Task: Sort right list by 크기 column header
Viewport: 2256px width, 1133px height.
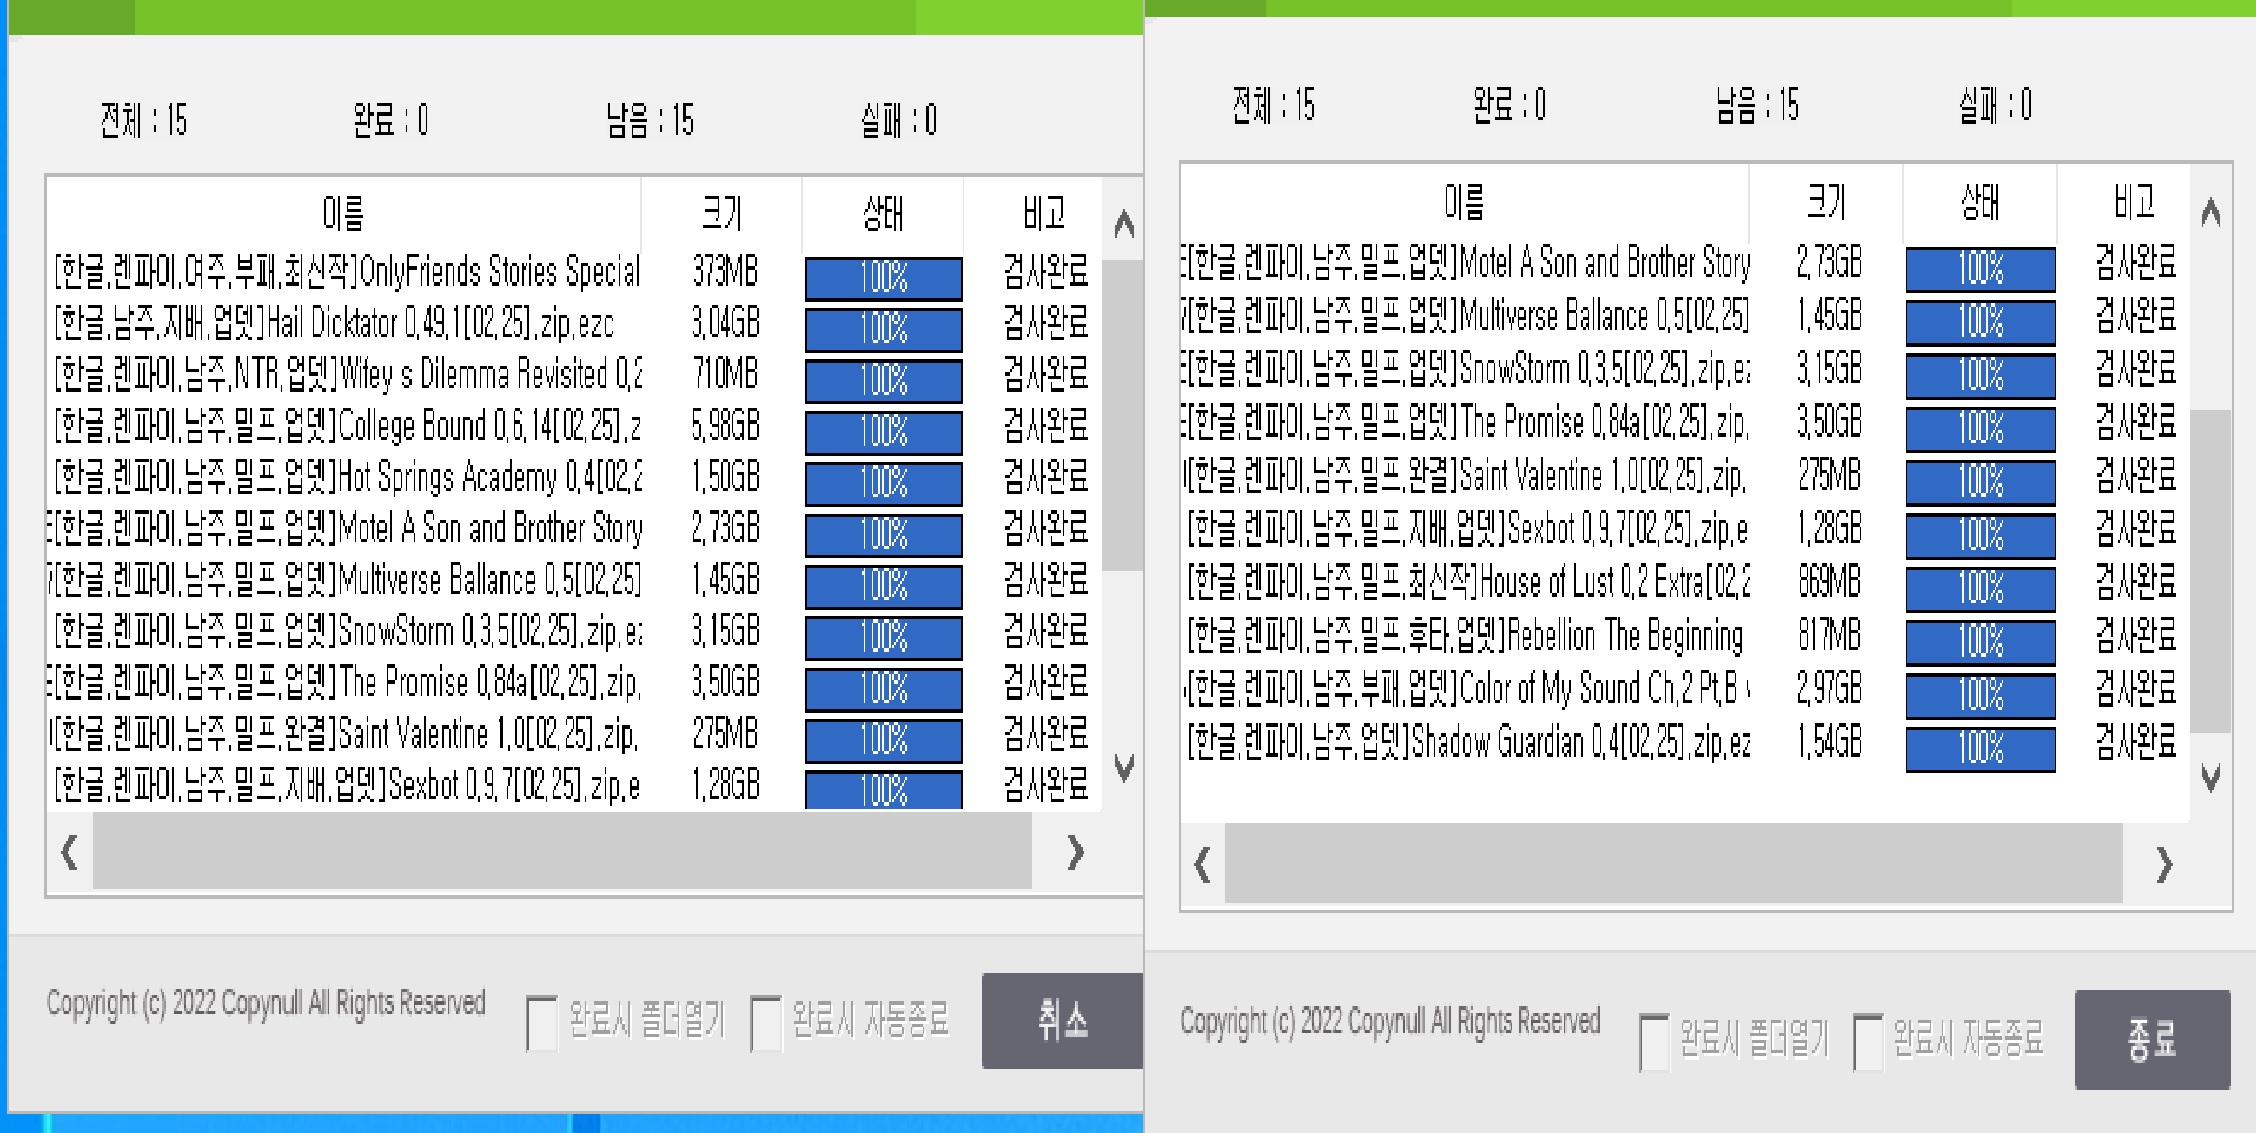Action: (x=1826, y=203)
